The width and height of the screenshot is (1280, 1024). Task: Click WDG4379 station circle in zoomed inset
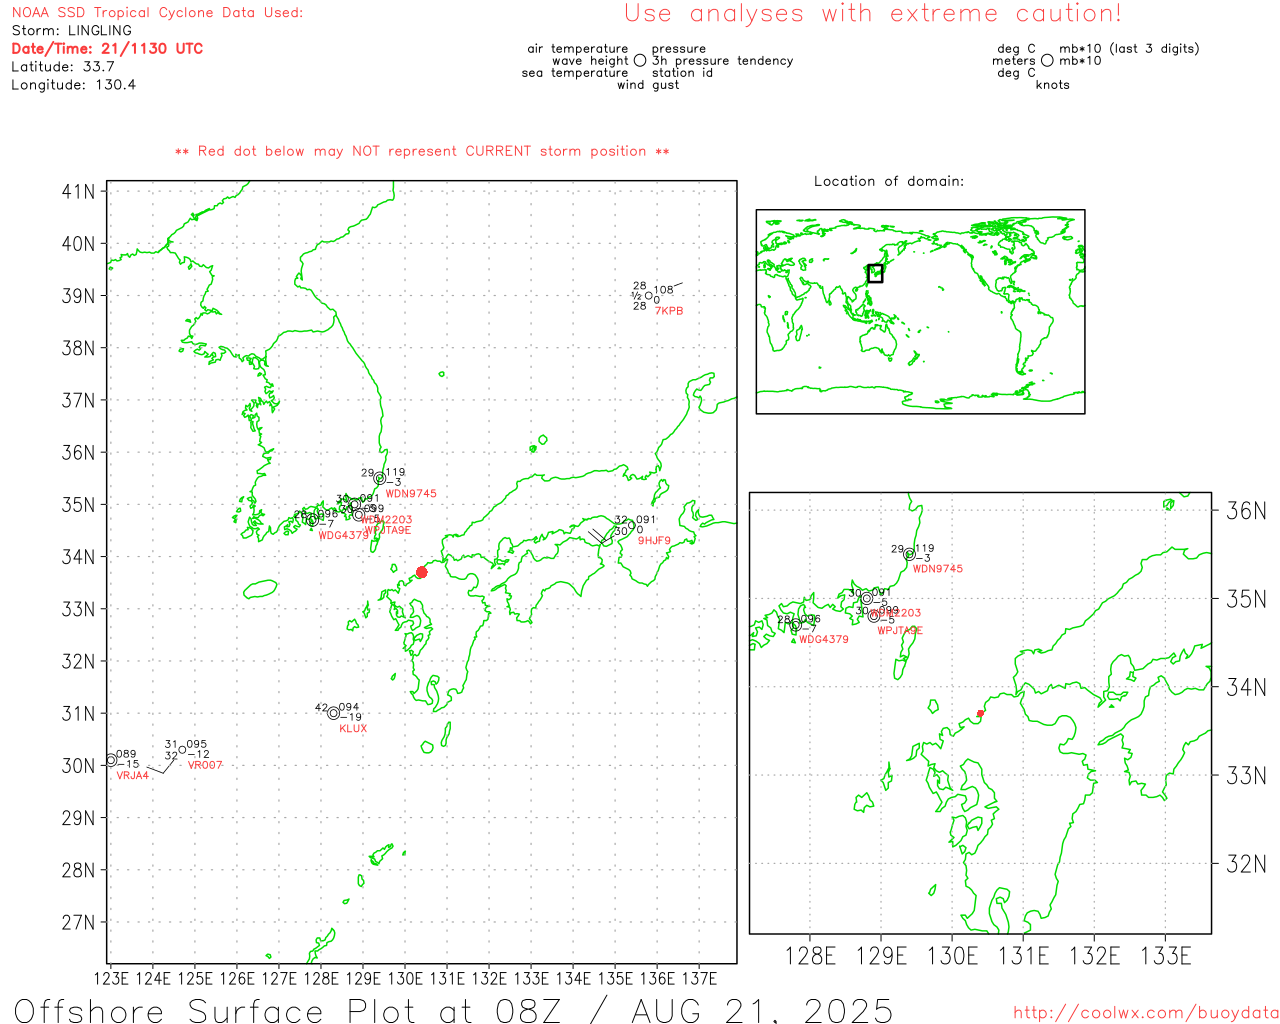(x=796, y=625)
